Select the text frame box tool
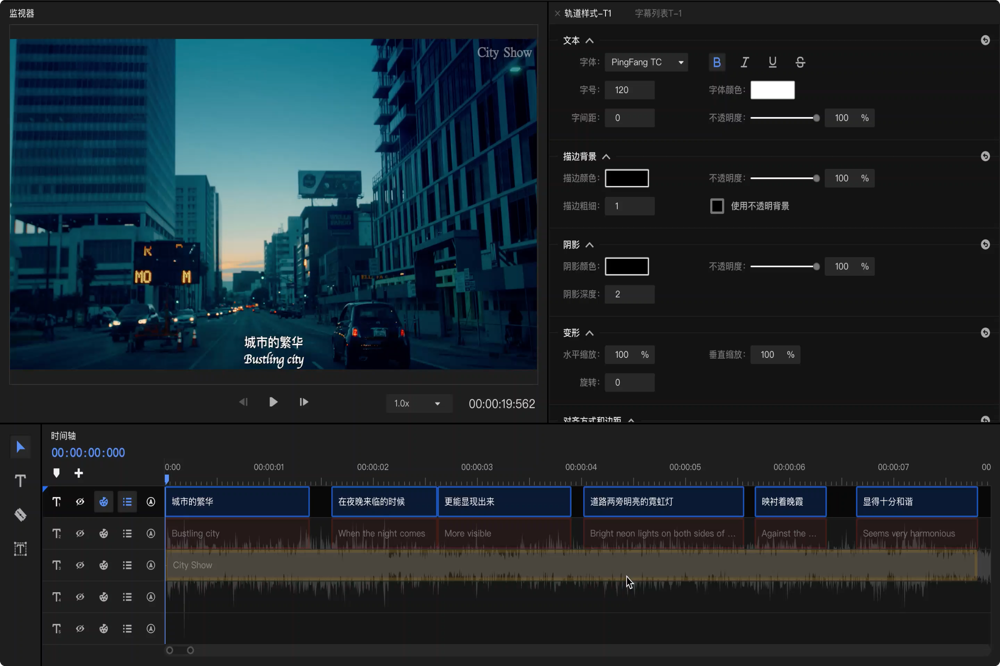This screenshot has height=666, width=1000. 20,548
